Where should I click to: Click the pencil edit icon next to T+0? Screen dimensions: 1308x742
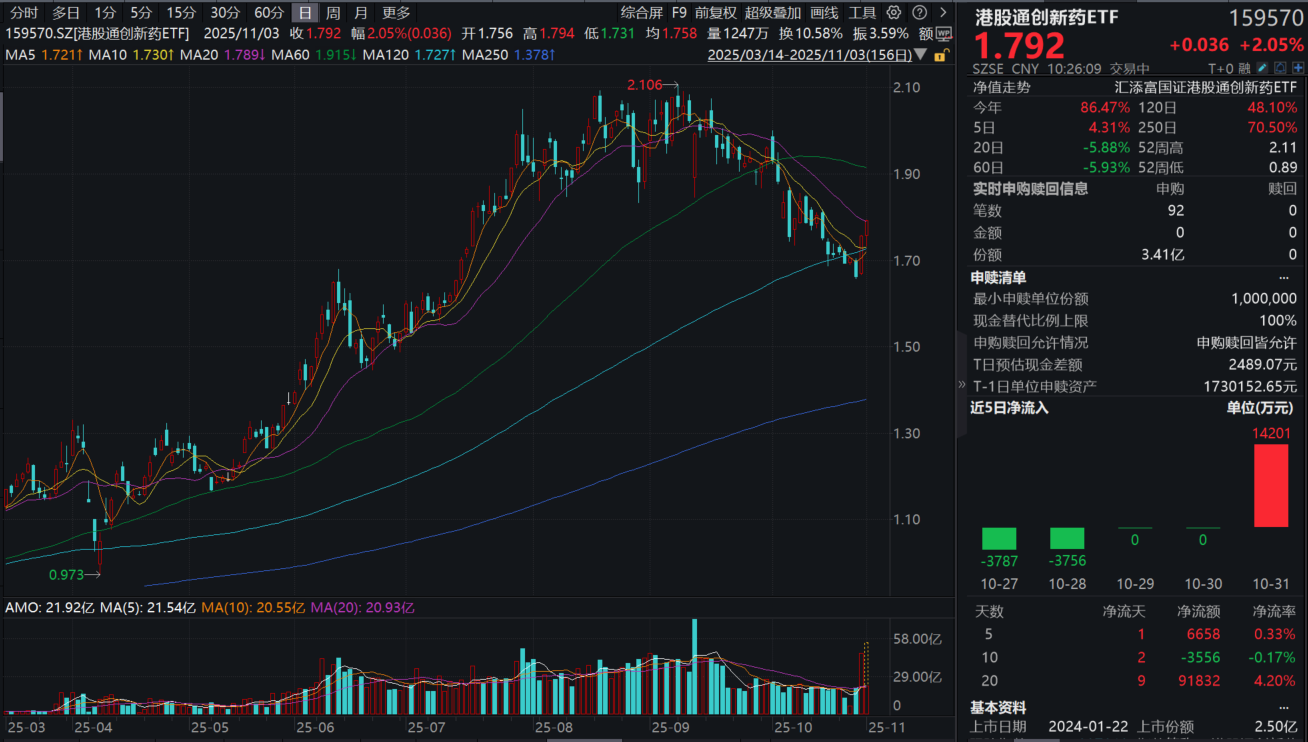(x=1262, y=68)
